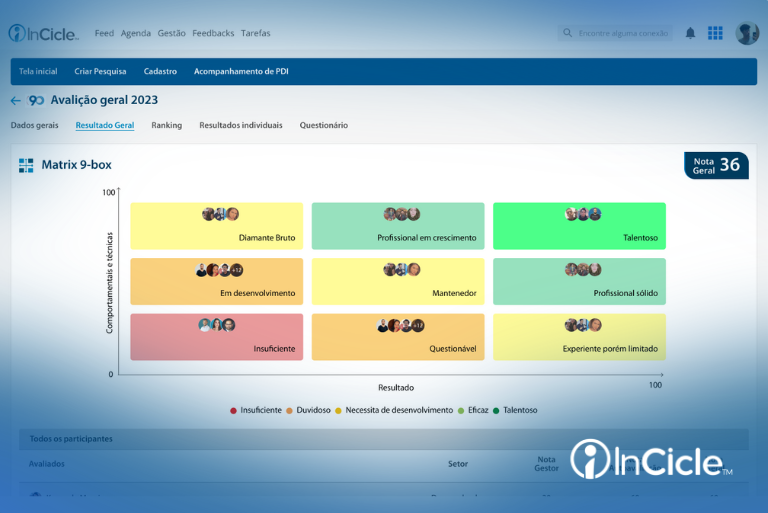Switch to the Dados gerais tab
Image resolution: width=768 pixels, height=513 pixels.
(34, 125)
